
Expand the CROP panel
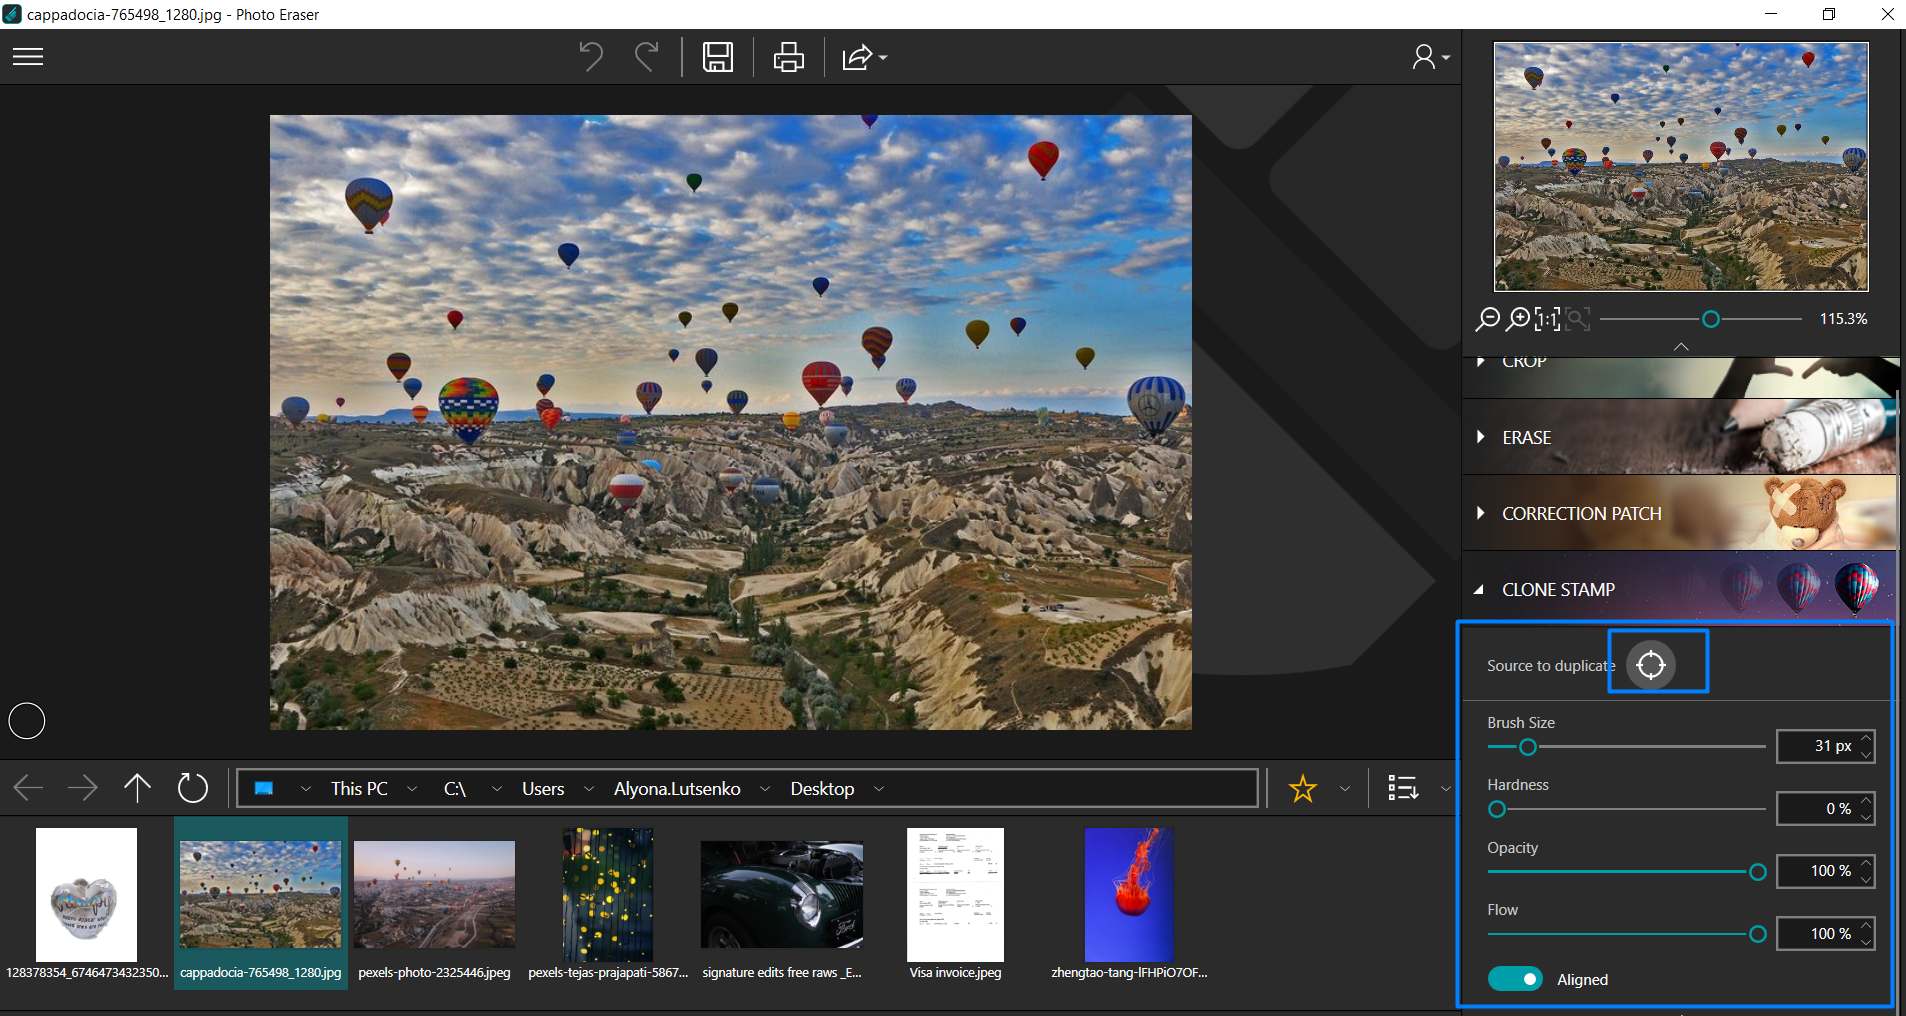coord(1679,376)
